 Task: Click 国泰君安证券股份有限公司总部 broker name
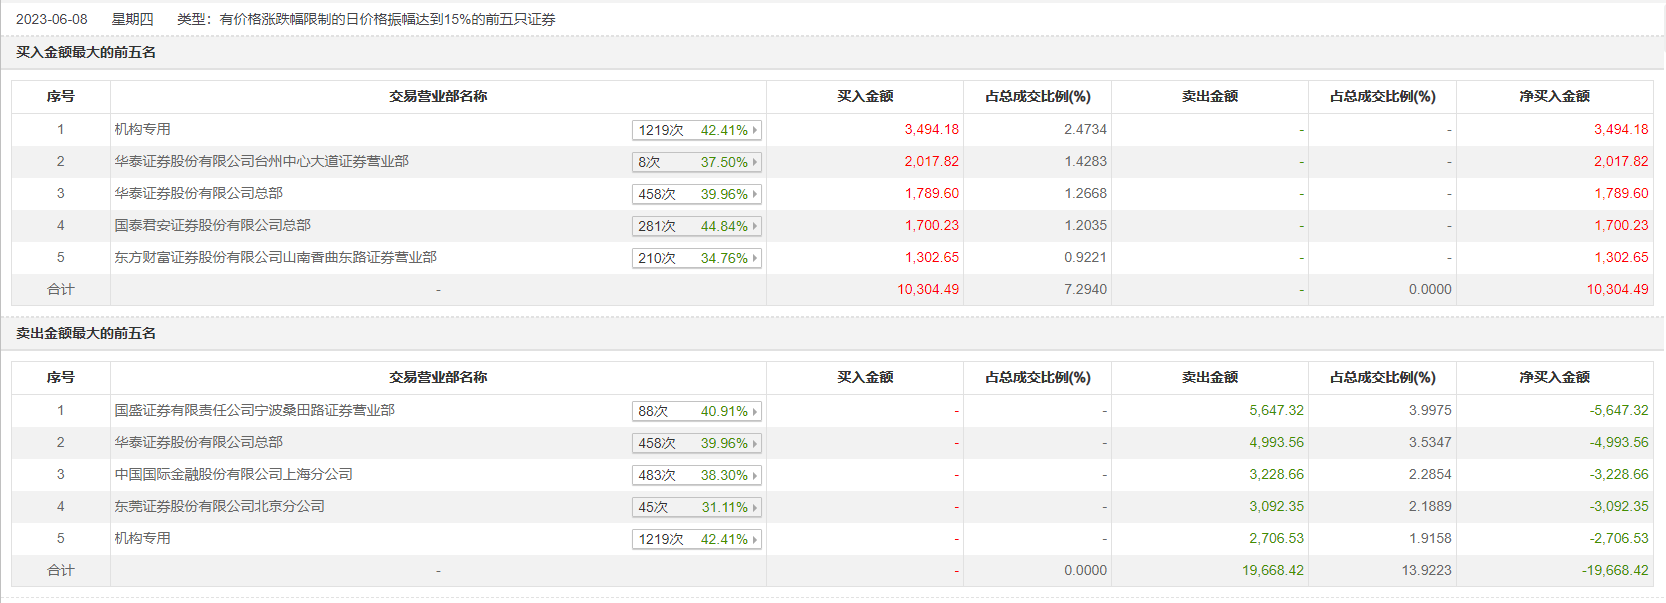coord(212,225)
